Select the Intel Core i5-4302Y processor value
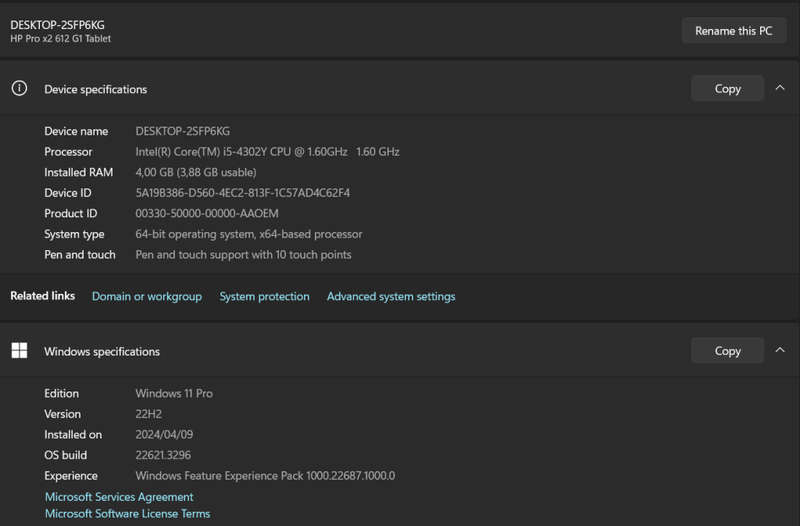 (267, 152)
